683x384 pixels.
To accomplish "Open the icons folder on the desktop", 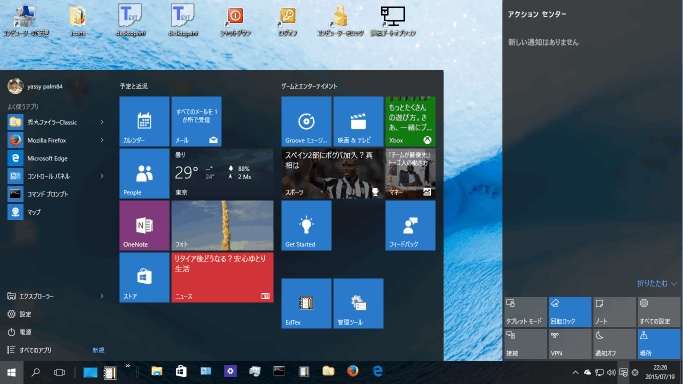I will [78, 20].
